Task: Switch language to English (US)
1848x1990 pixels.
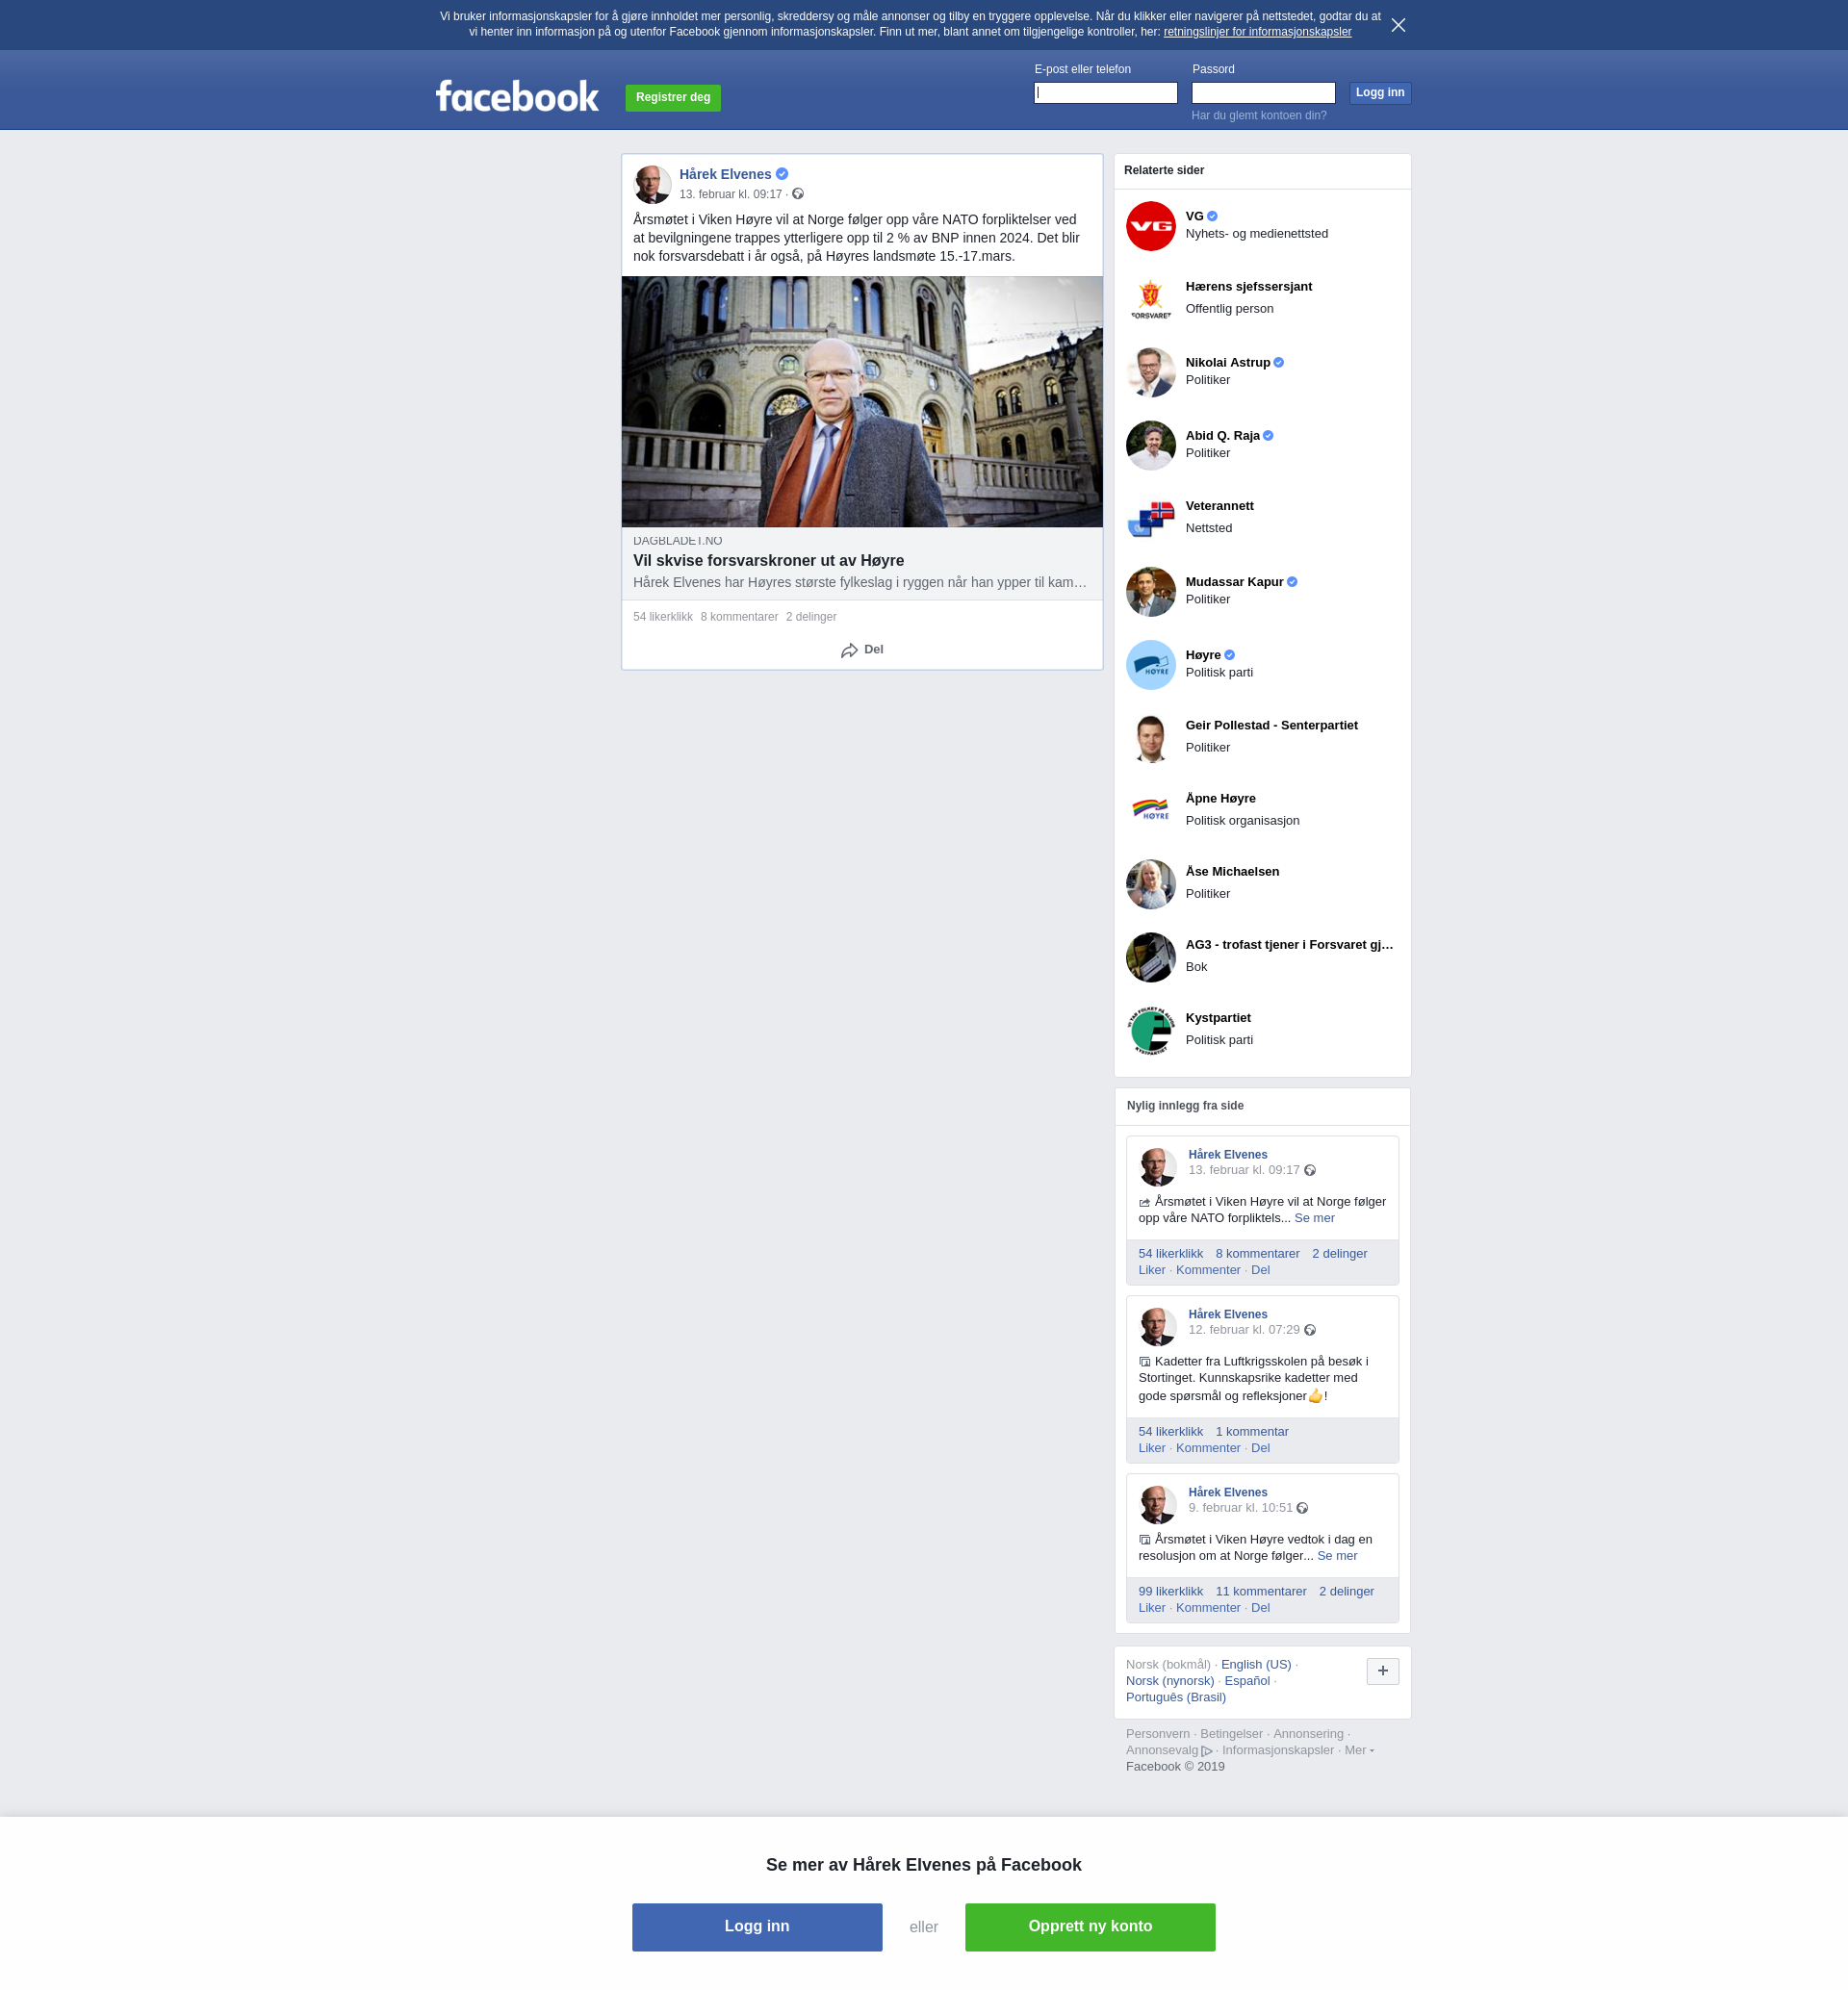Action: coord(1255,1664)
